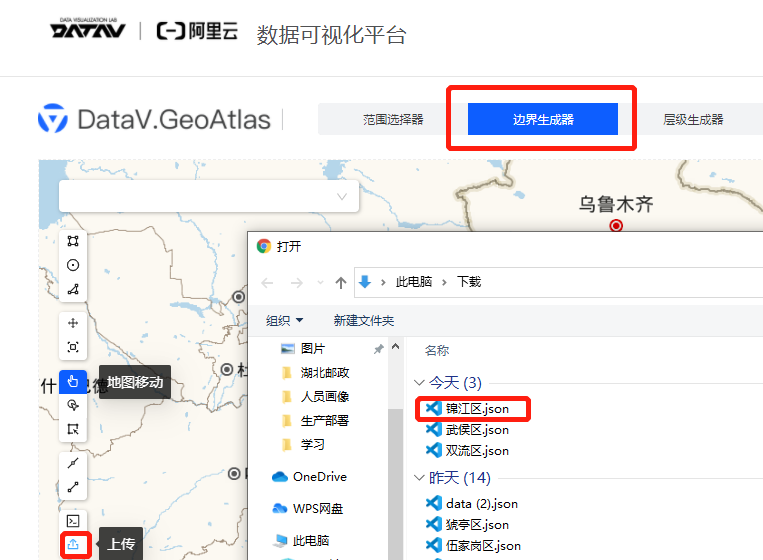This screenshot has width=763, height=560.
Task: Click the lasso select tool icon
Action: (73, 405)
